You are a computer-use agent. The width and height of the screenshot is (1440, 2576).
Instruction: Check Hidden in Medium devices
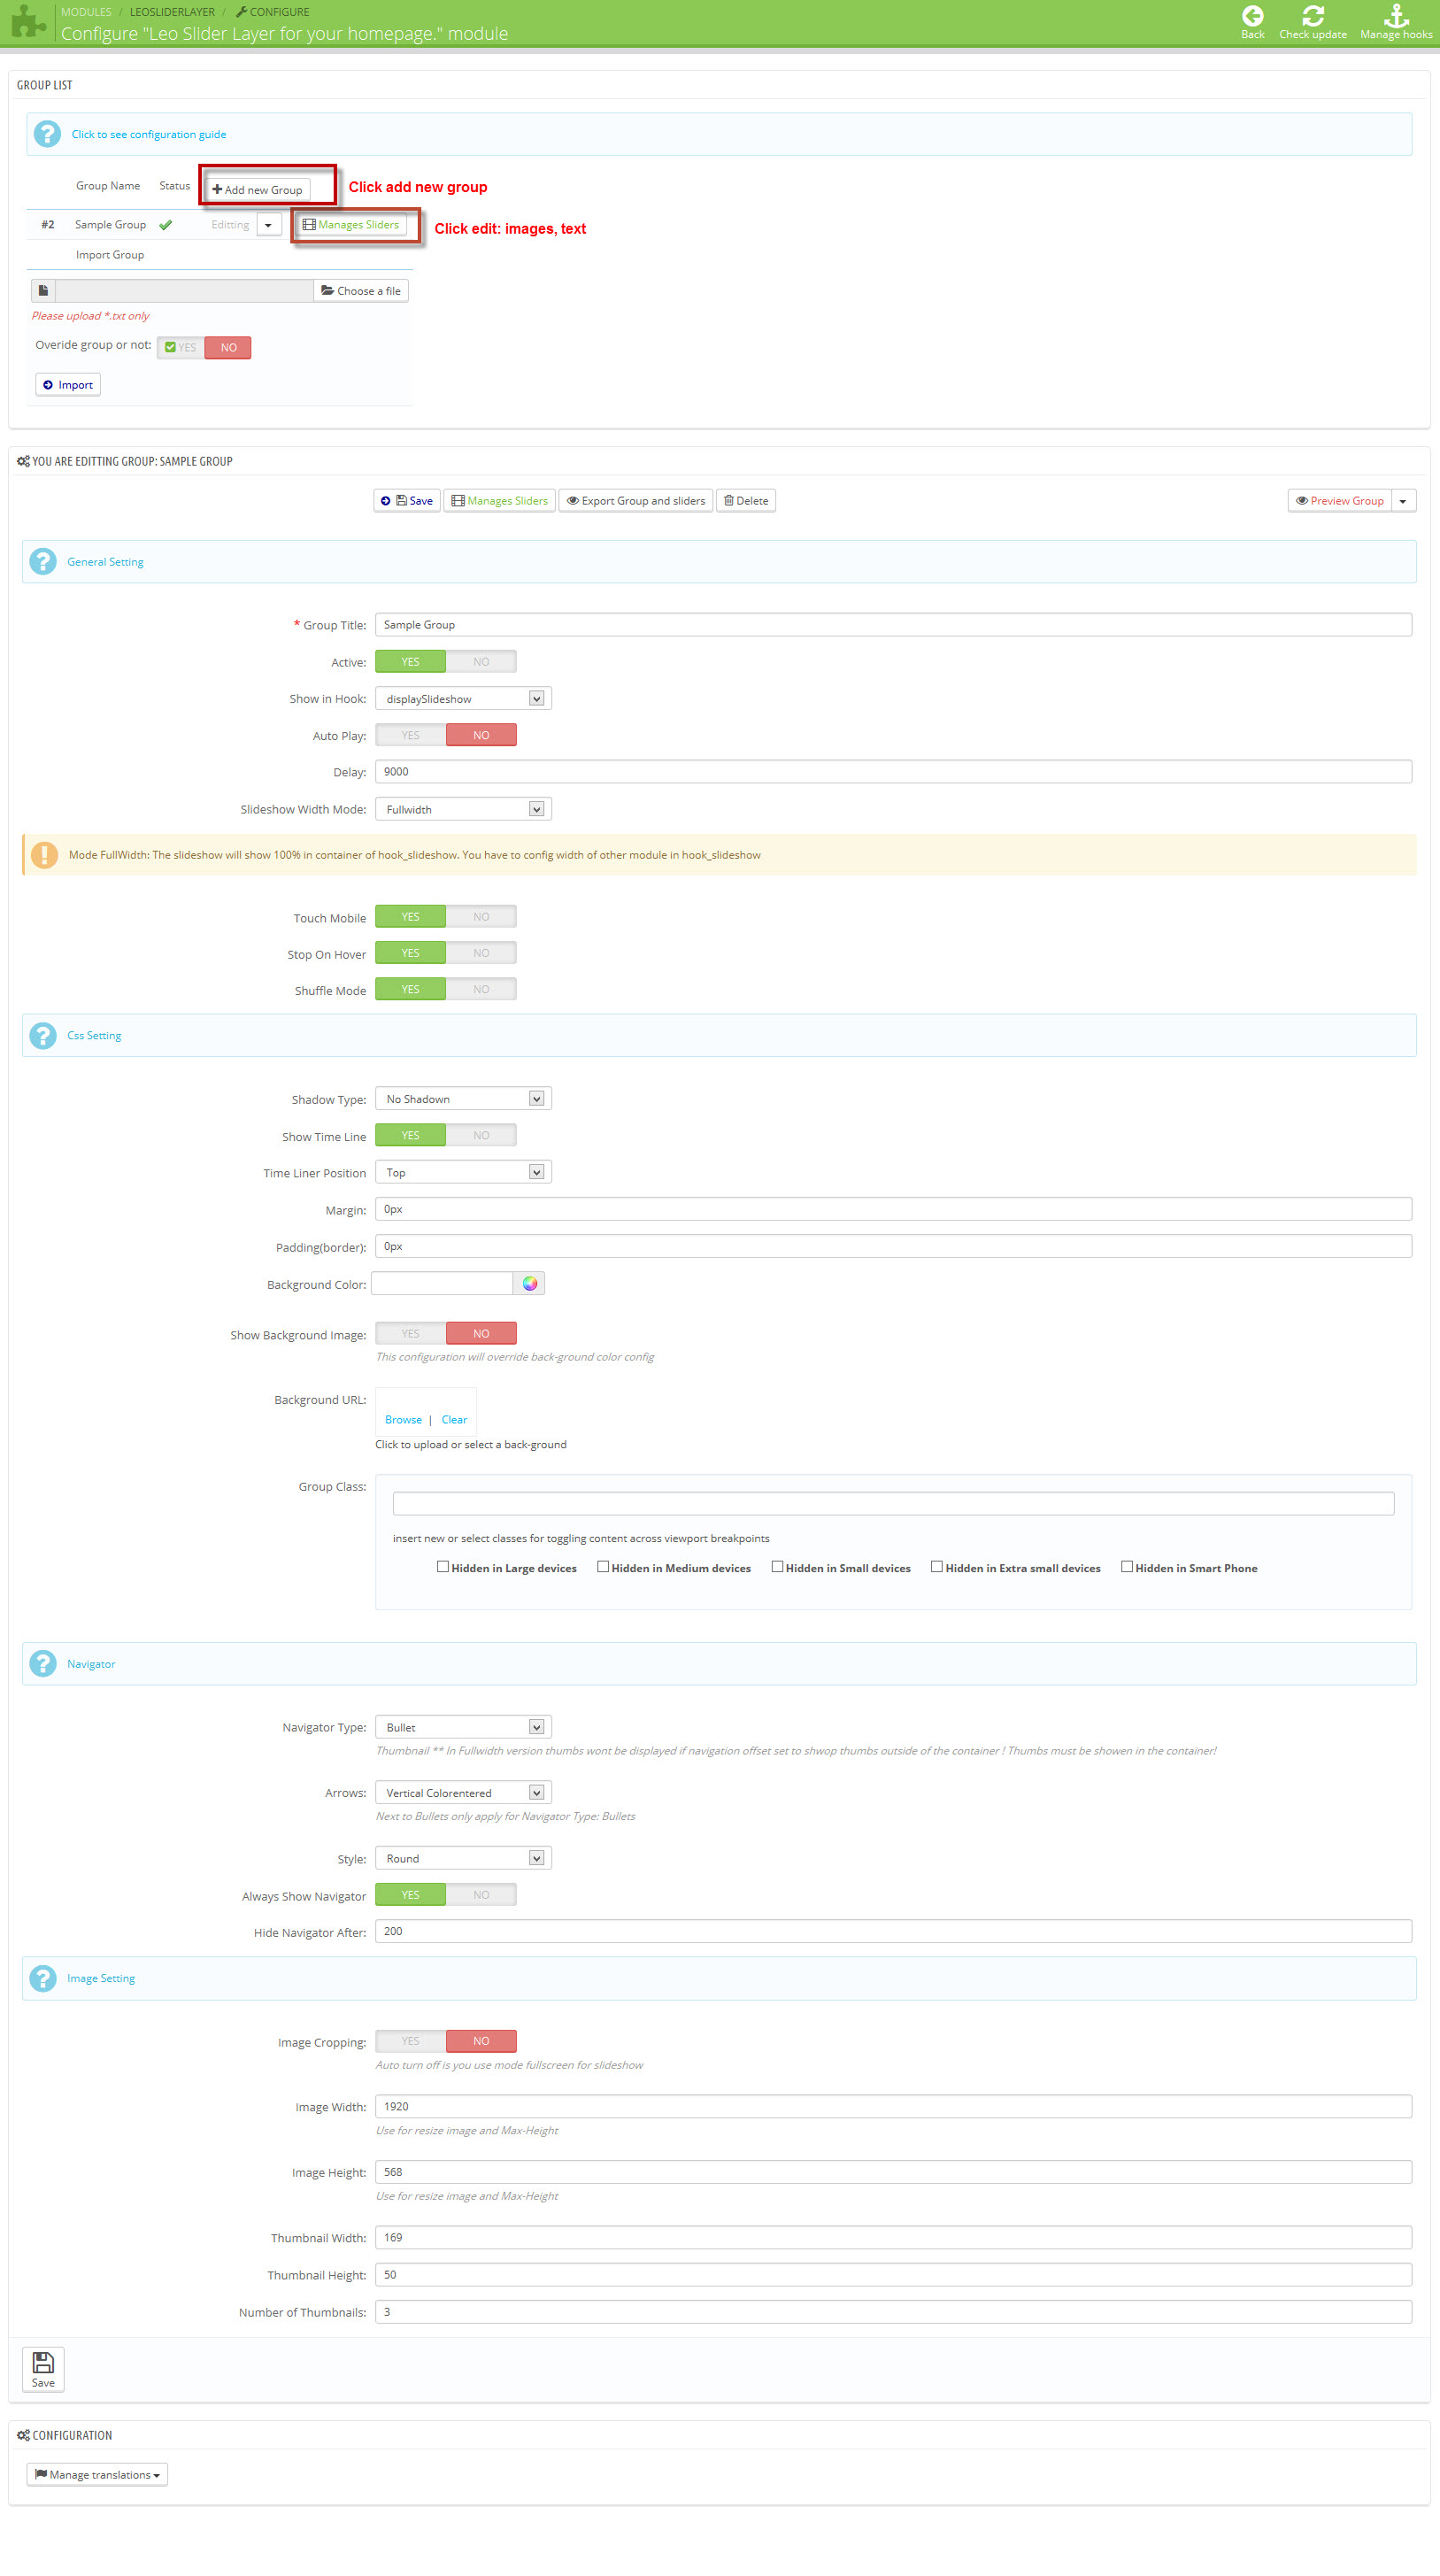603,1567
